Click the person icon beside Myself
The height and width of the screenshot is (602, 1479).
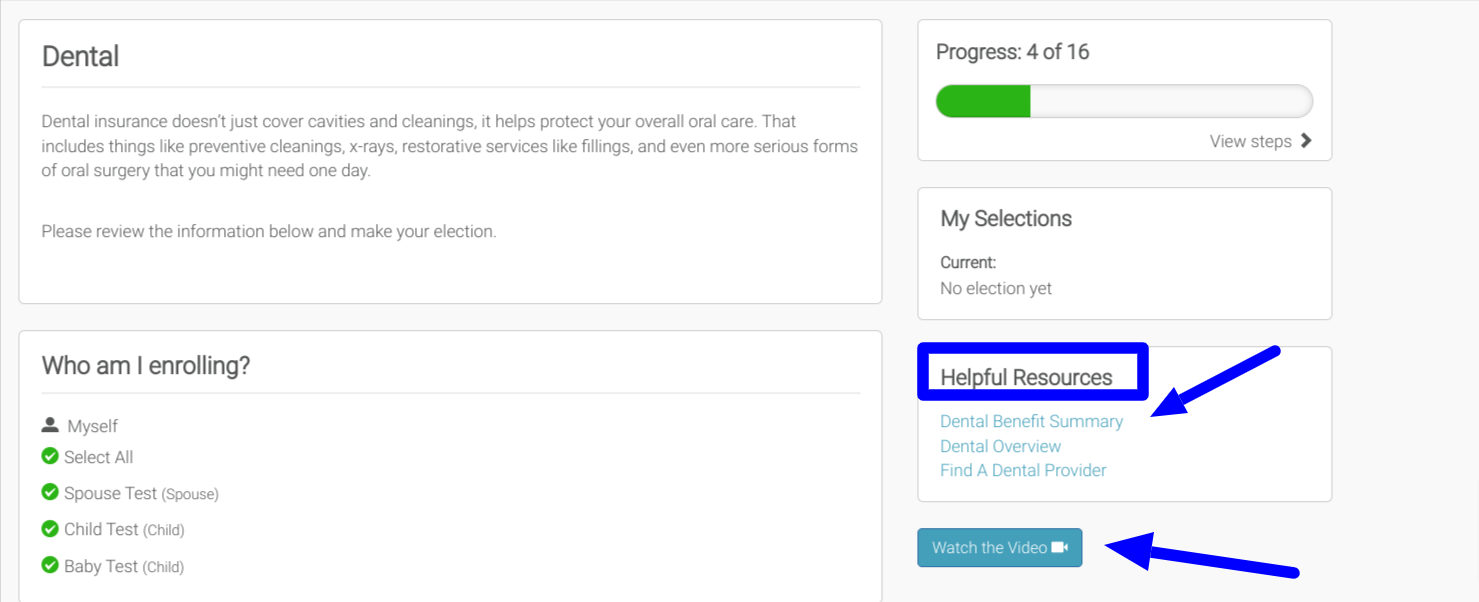(x=50, y=426)
